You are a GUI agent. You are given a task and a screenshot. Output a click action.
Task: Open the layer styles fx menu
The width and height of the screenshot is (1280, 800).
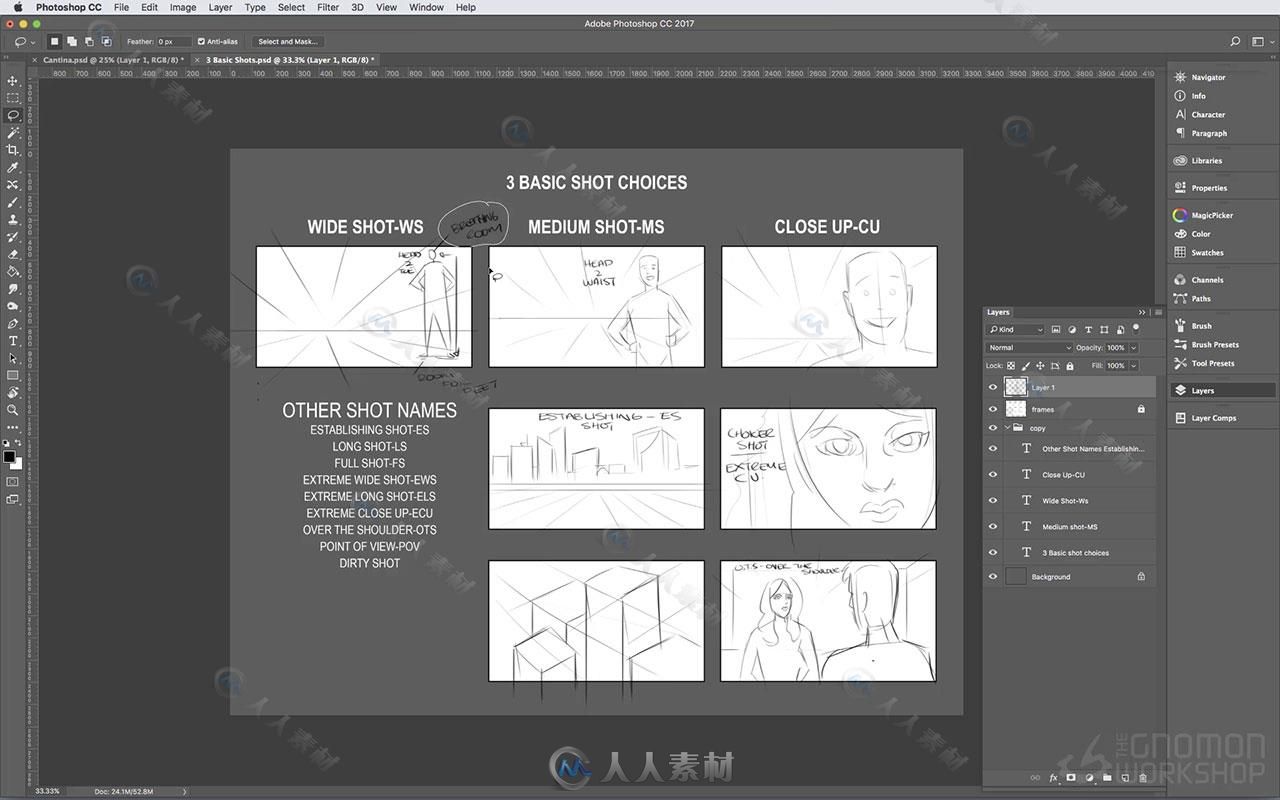pos(1053,777)
